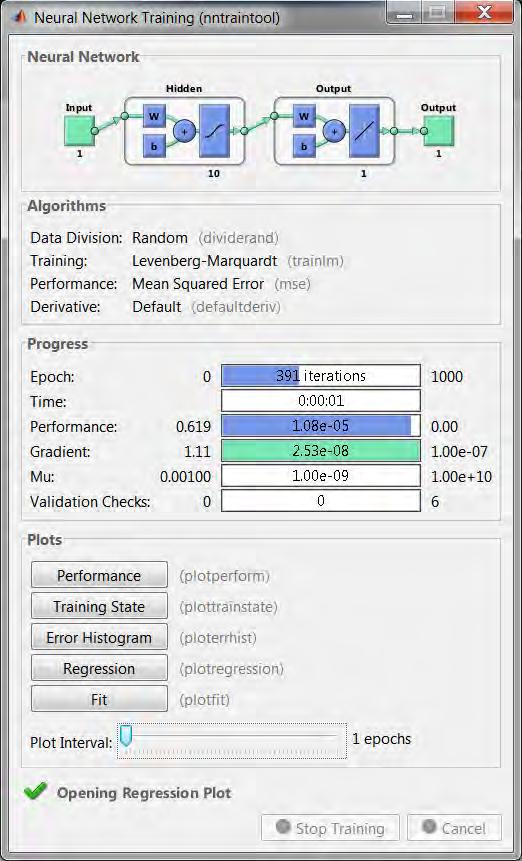Screen dimensions: 522x861
Task: Close the nntraintool window
Action: coord(484,13)
